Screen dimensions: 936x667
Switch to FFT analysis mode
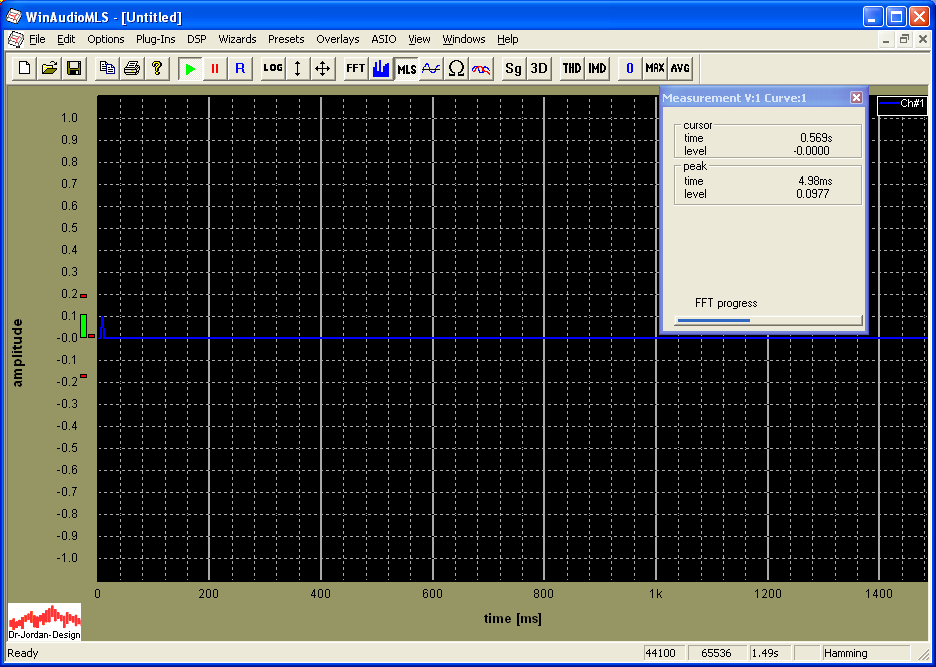355,69
